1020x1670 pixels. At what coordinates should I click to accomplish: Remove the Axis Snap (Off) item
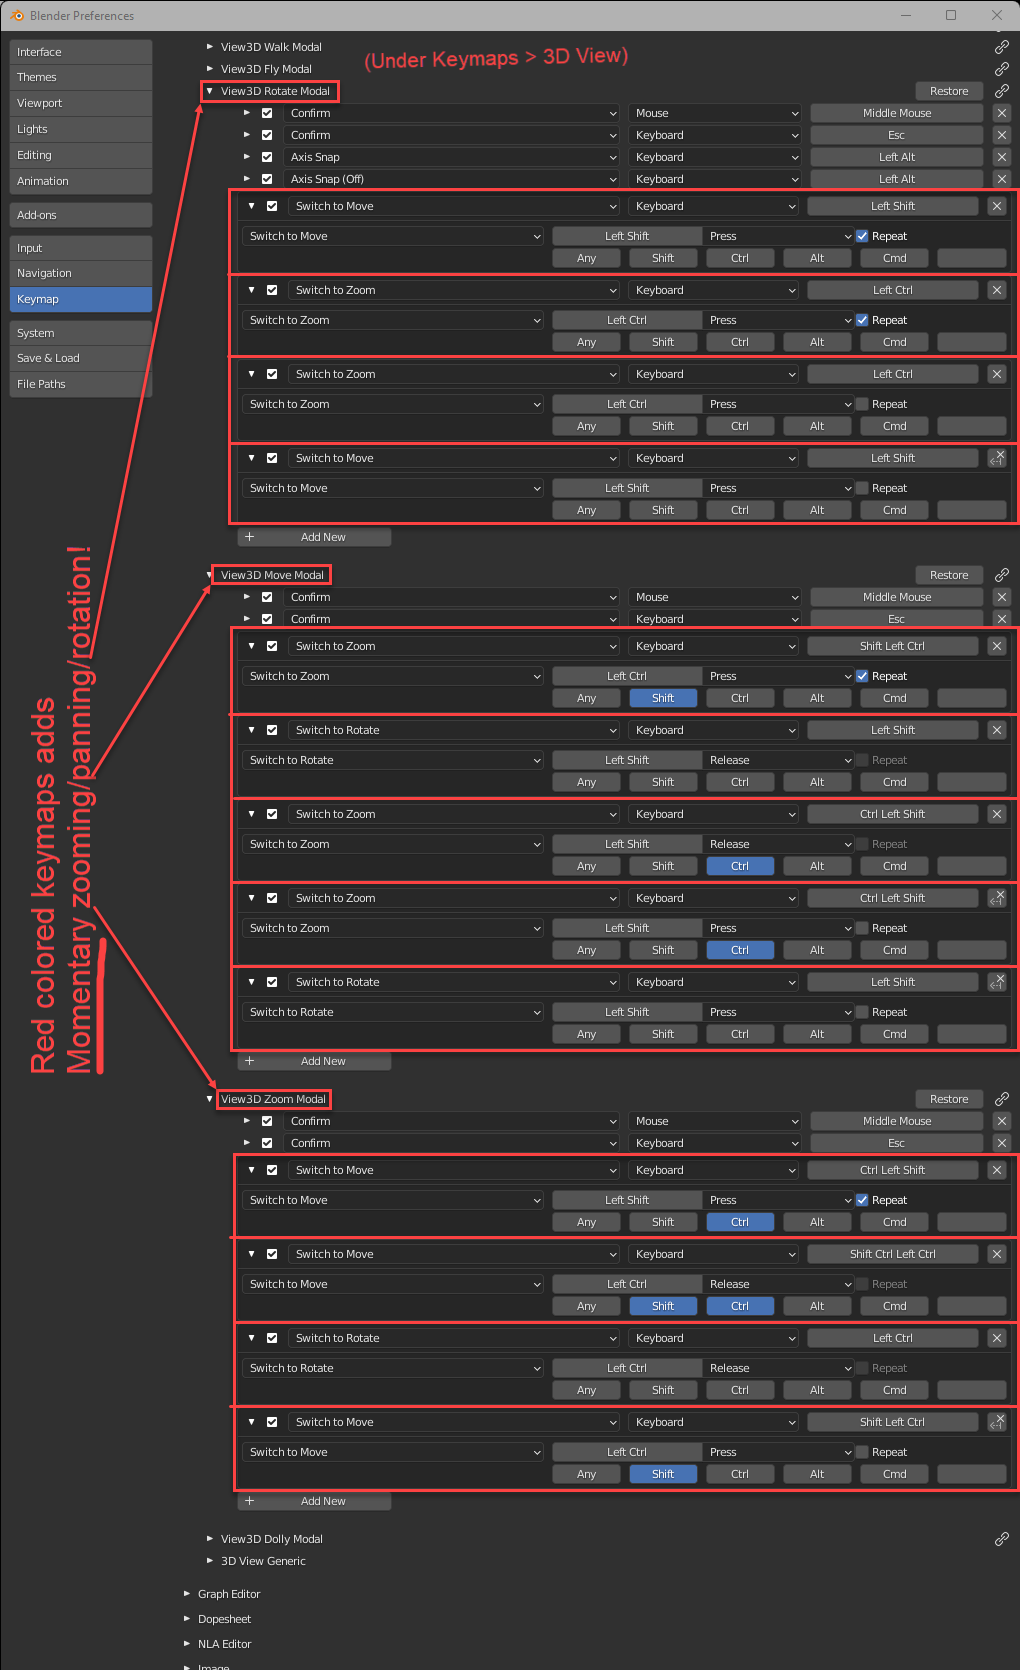pos(1001,179)
